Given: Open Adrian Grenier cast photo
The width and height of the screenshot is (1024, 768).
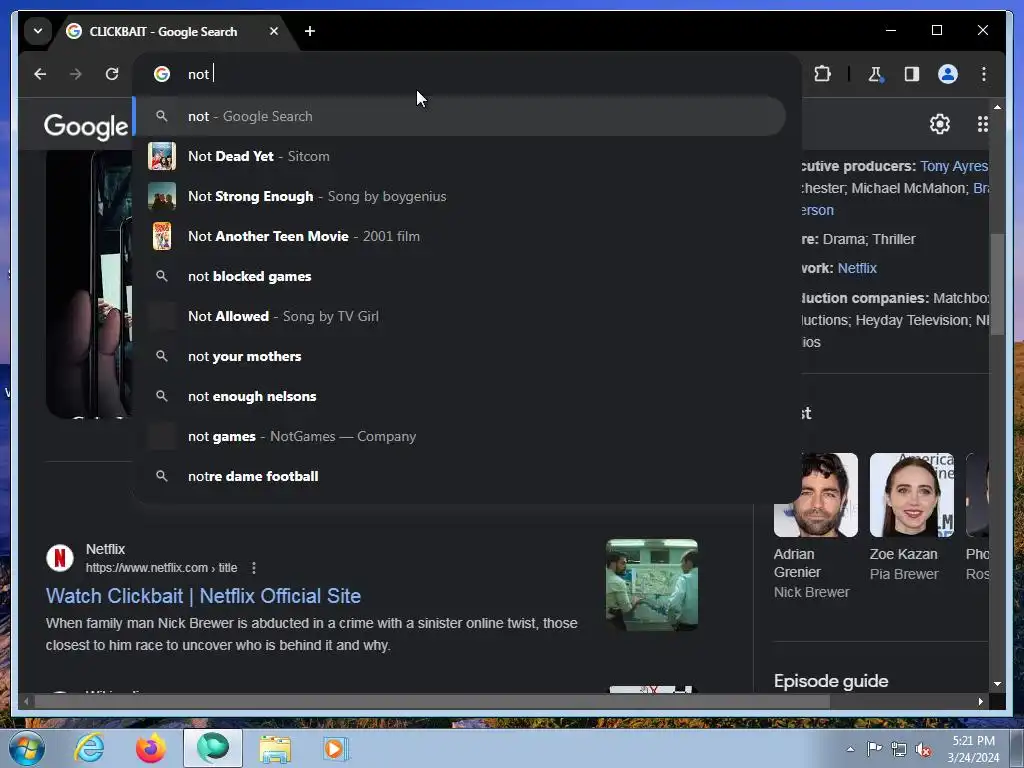Looking at the screenshot, I should (816, 495).
